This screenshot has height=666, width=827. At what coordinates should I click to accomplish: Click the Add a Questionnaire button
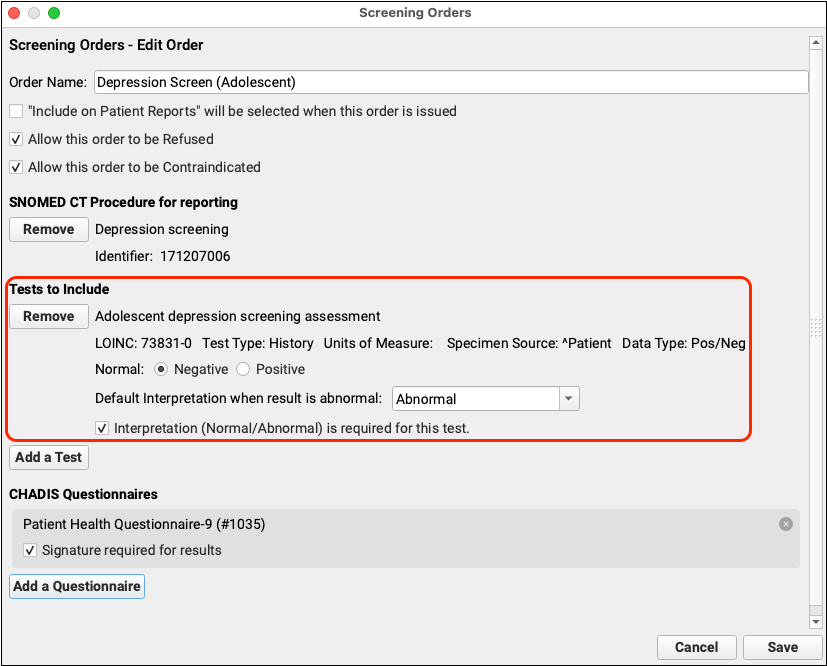coord(77,587)
